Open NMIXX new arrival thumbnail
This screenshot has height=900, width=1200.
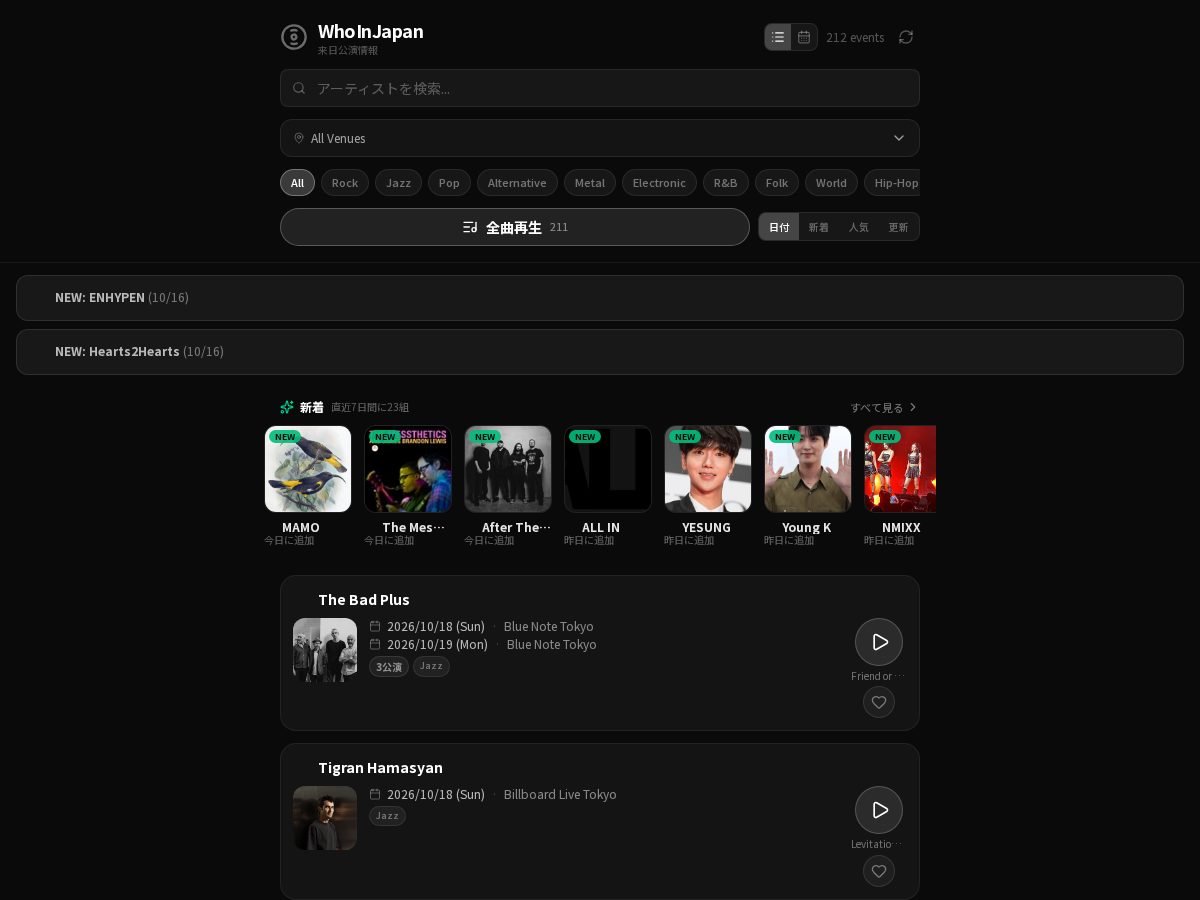[900, 469]
